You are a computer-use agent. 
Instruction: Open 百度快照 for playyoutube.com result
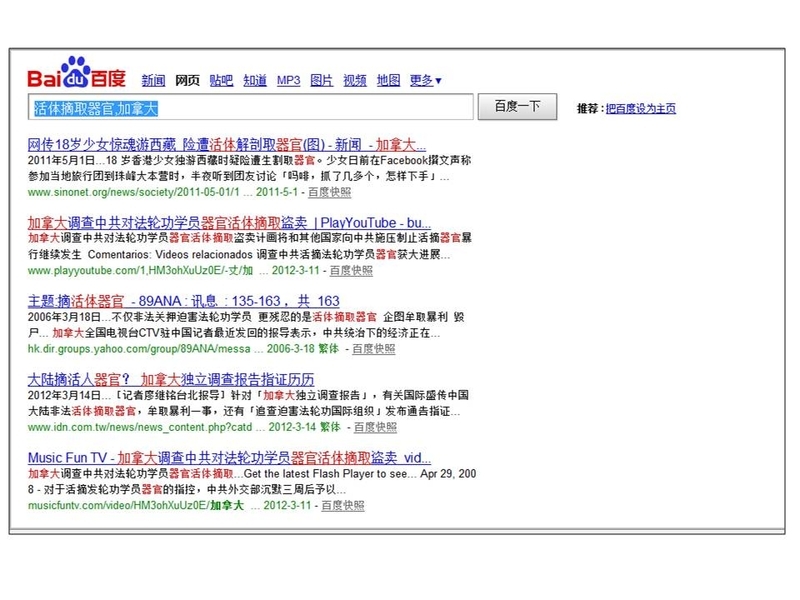(351, 270)
